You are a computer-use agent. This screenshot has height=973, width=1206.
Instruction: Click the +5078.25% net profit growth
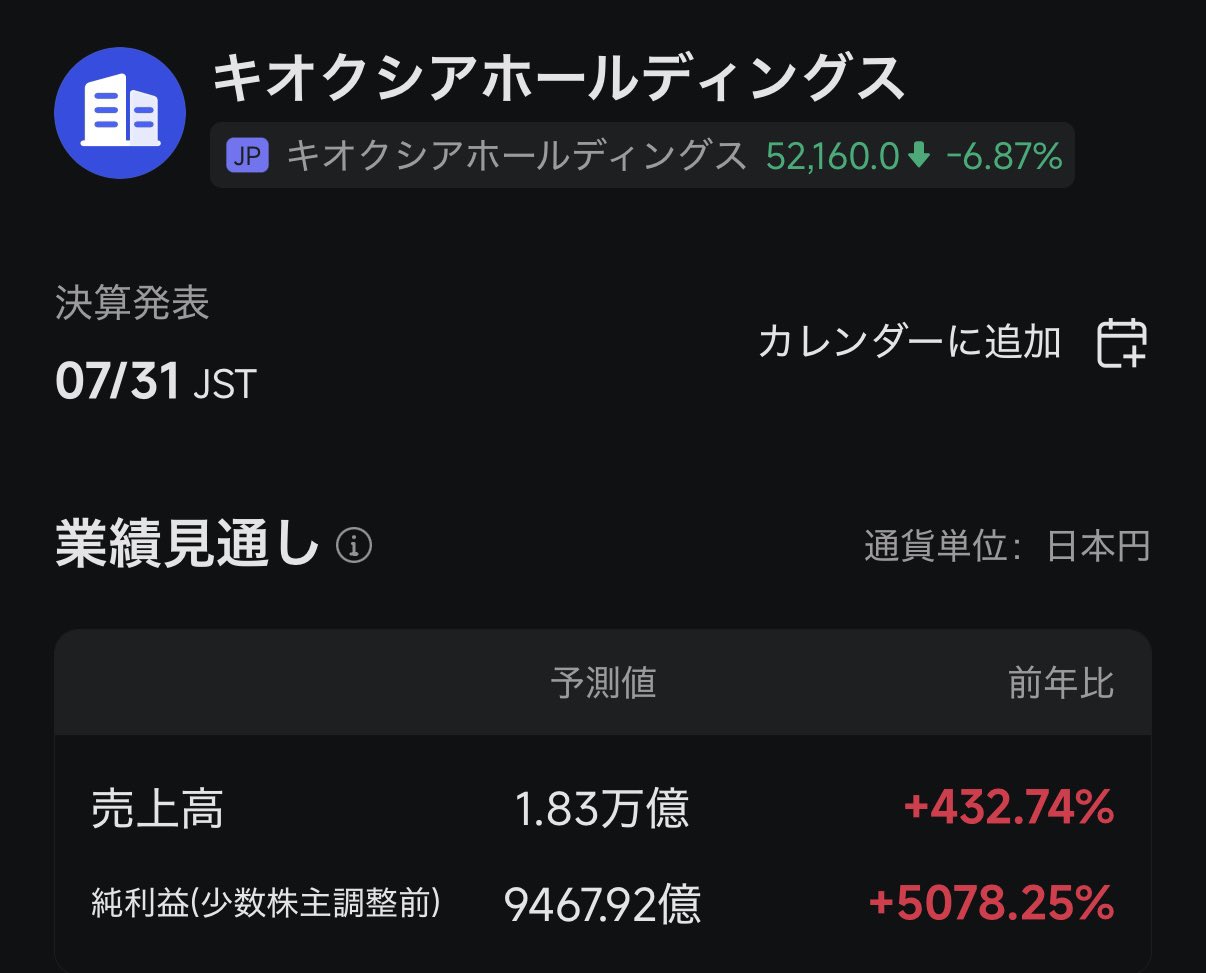[x=992, y=904]
